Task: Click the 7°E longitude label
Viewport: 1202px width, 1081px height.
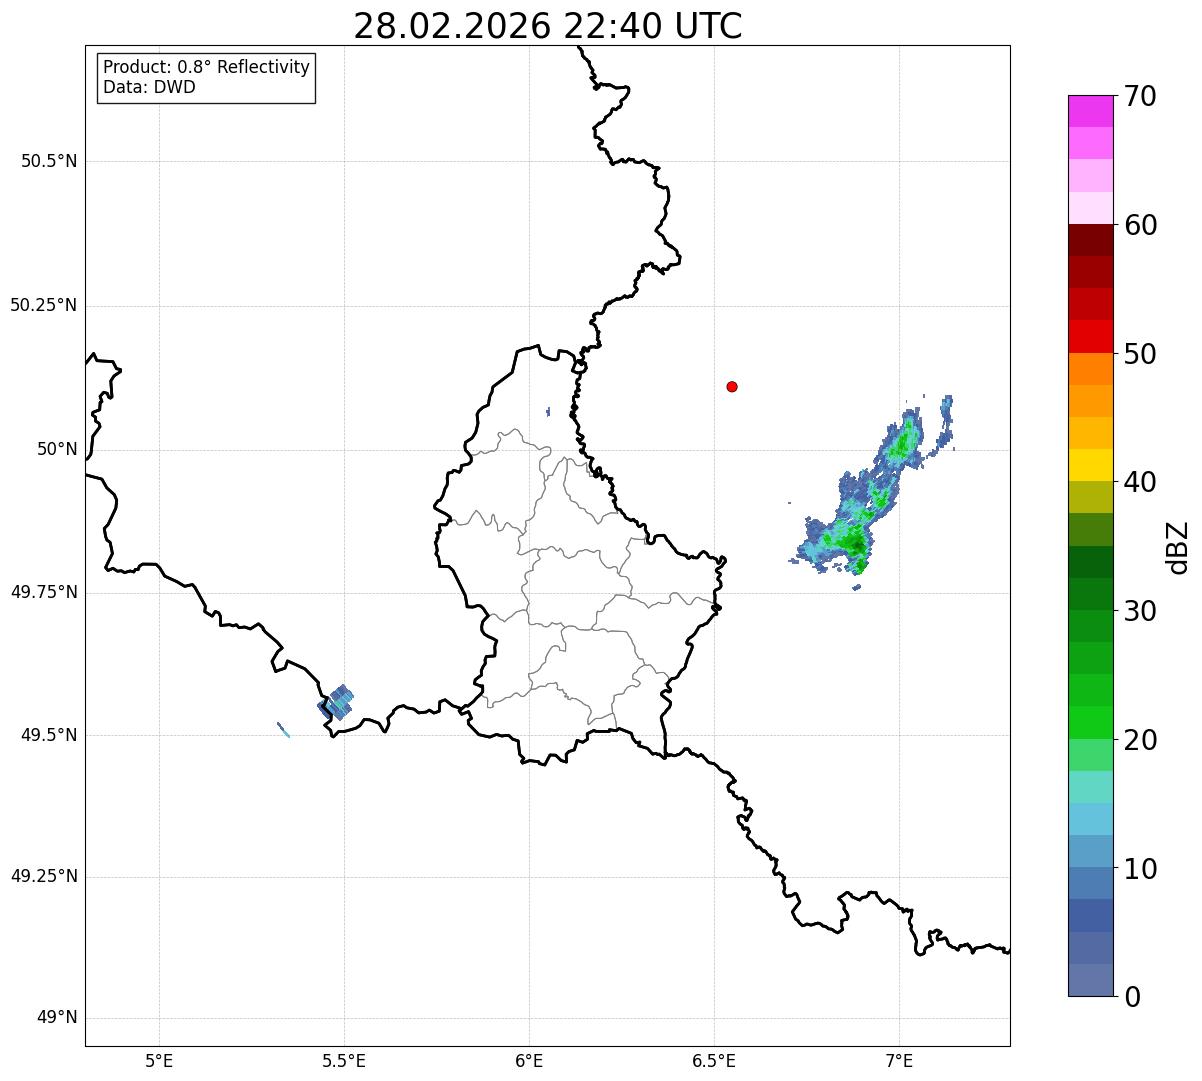Action: tap(899, 1060)
